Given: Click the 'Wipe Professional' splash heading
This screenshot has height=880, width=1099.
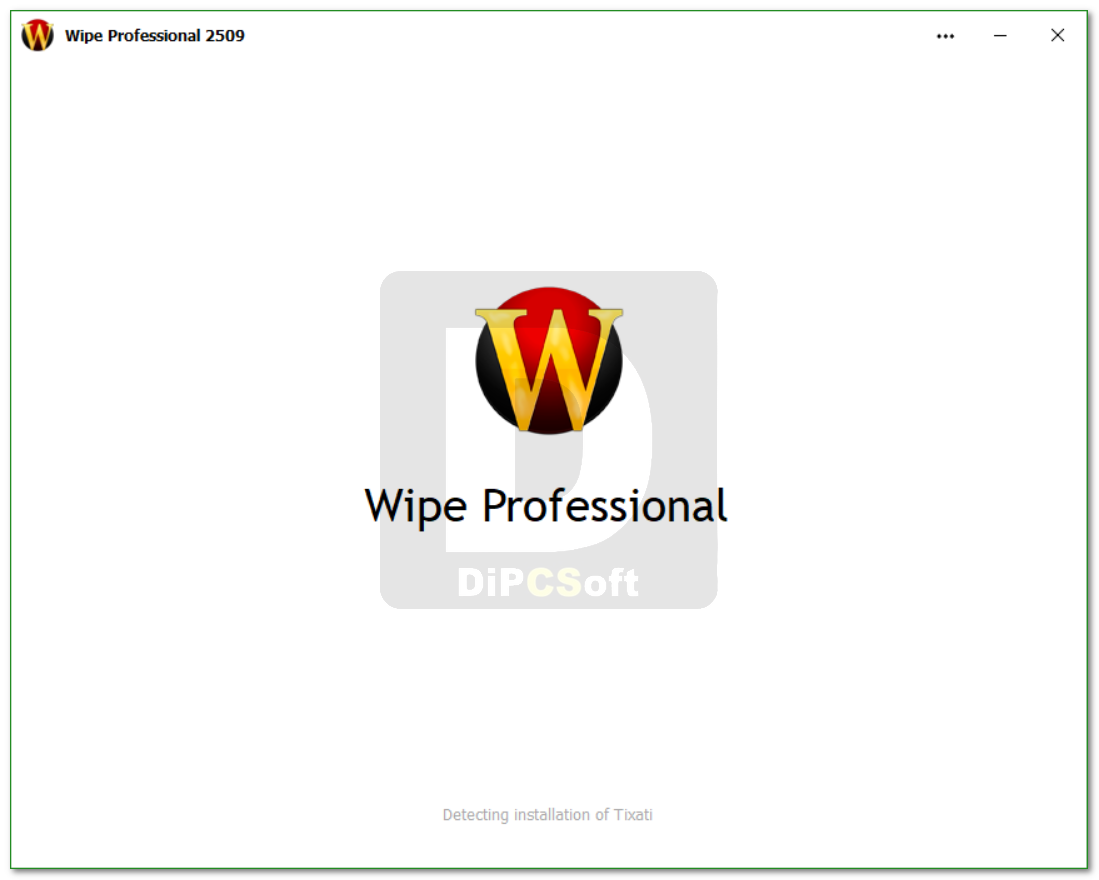Looking at the screenshot, I should point(546,506).
